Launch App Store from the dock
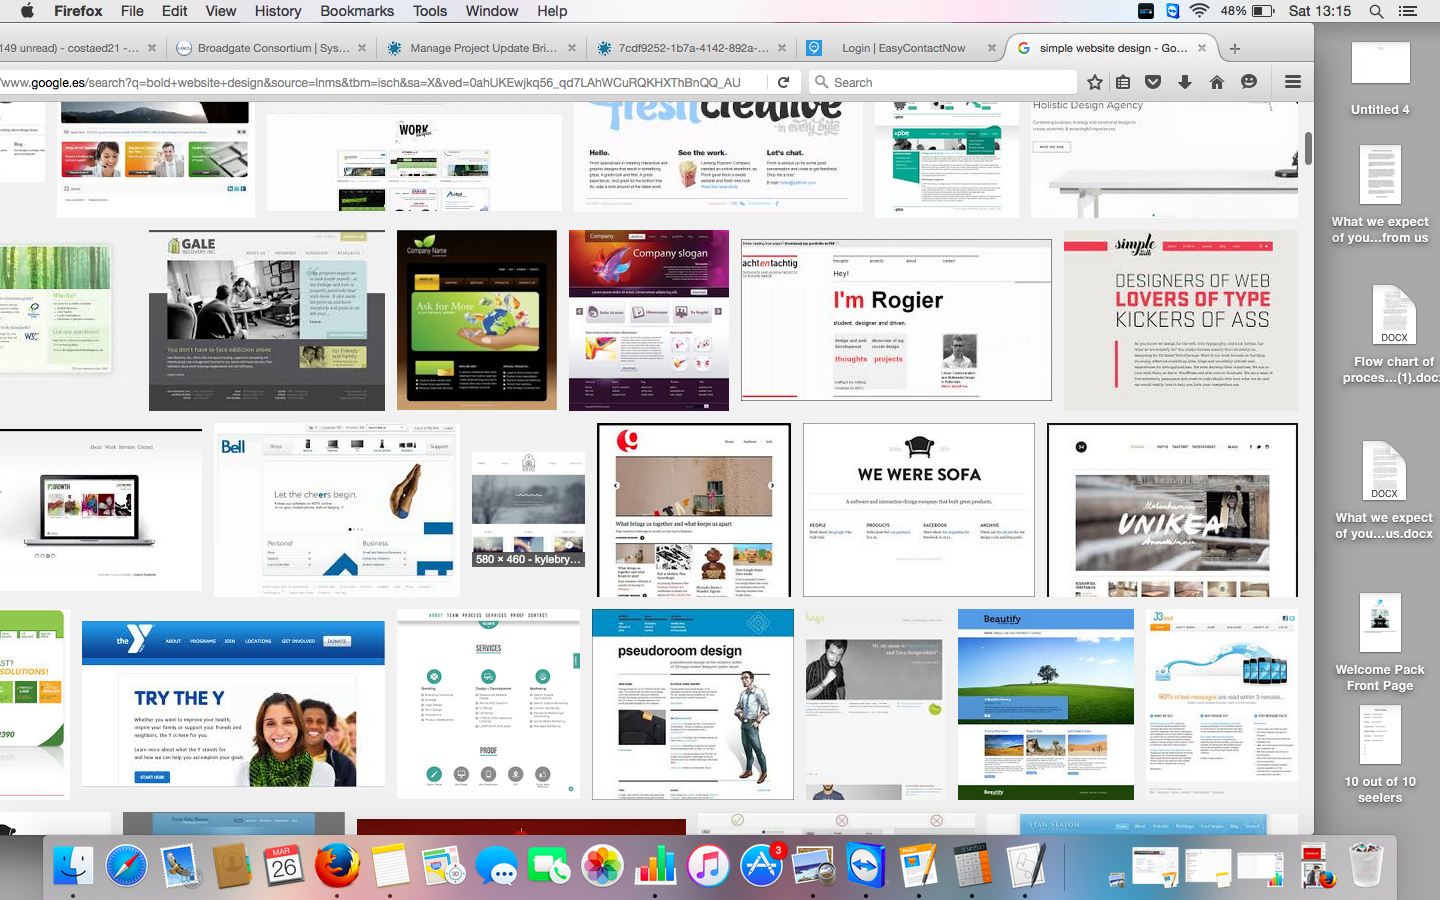Image resolution: width=1440 pixels, height=900 pixels. (761, 865)
